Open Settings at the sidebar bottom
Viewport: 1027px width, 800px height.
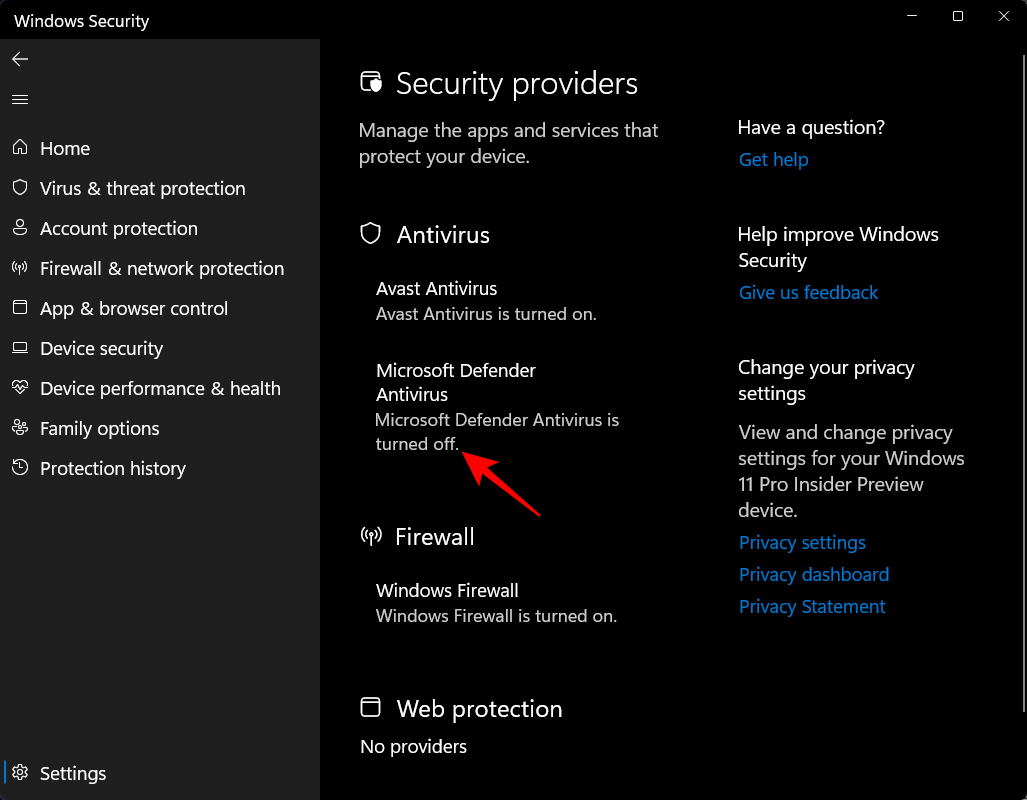point(72,773)
